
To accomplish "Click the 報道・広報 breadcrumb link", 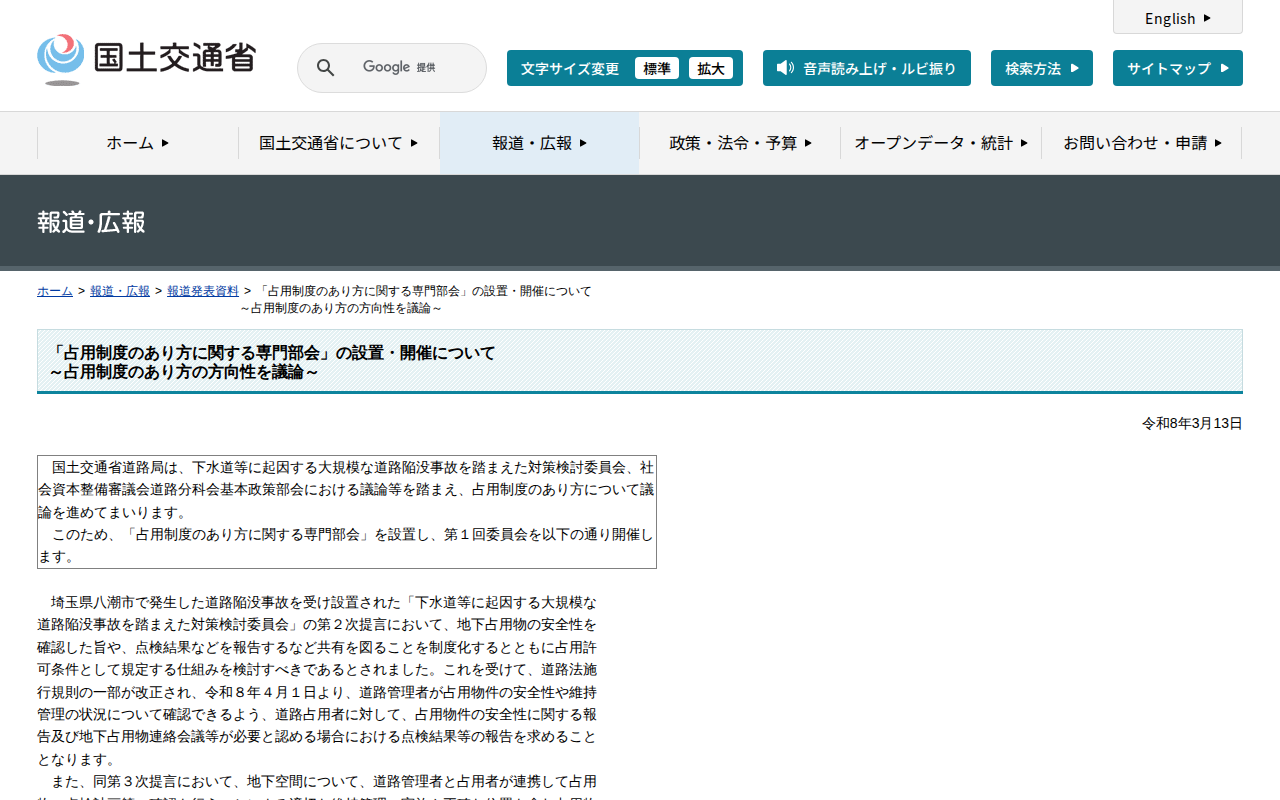I will pos(120,291).
